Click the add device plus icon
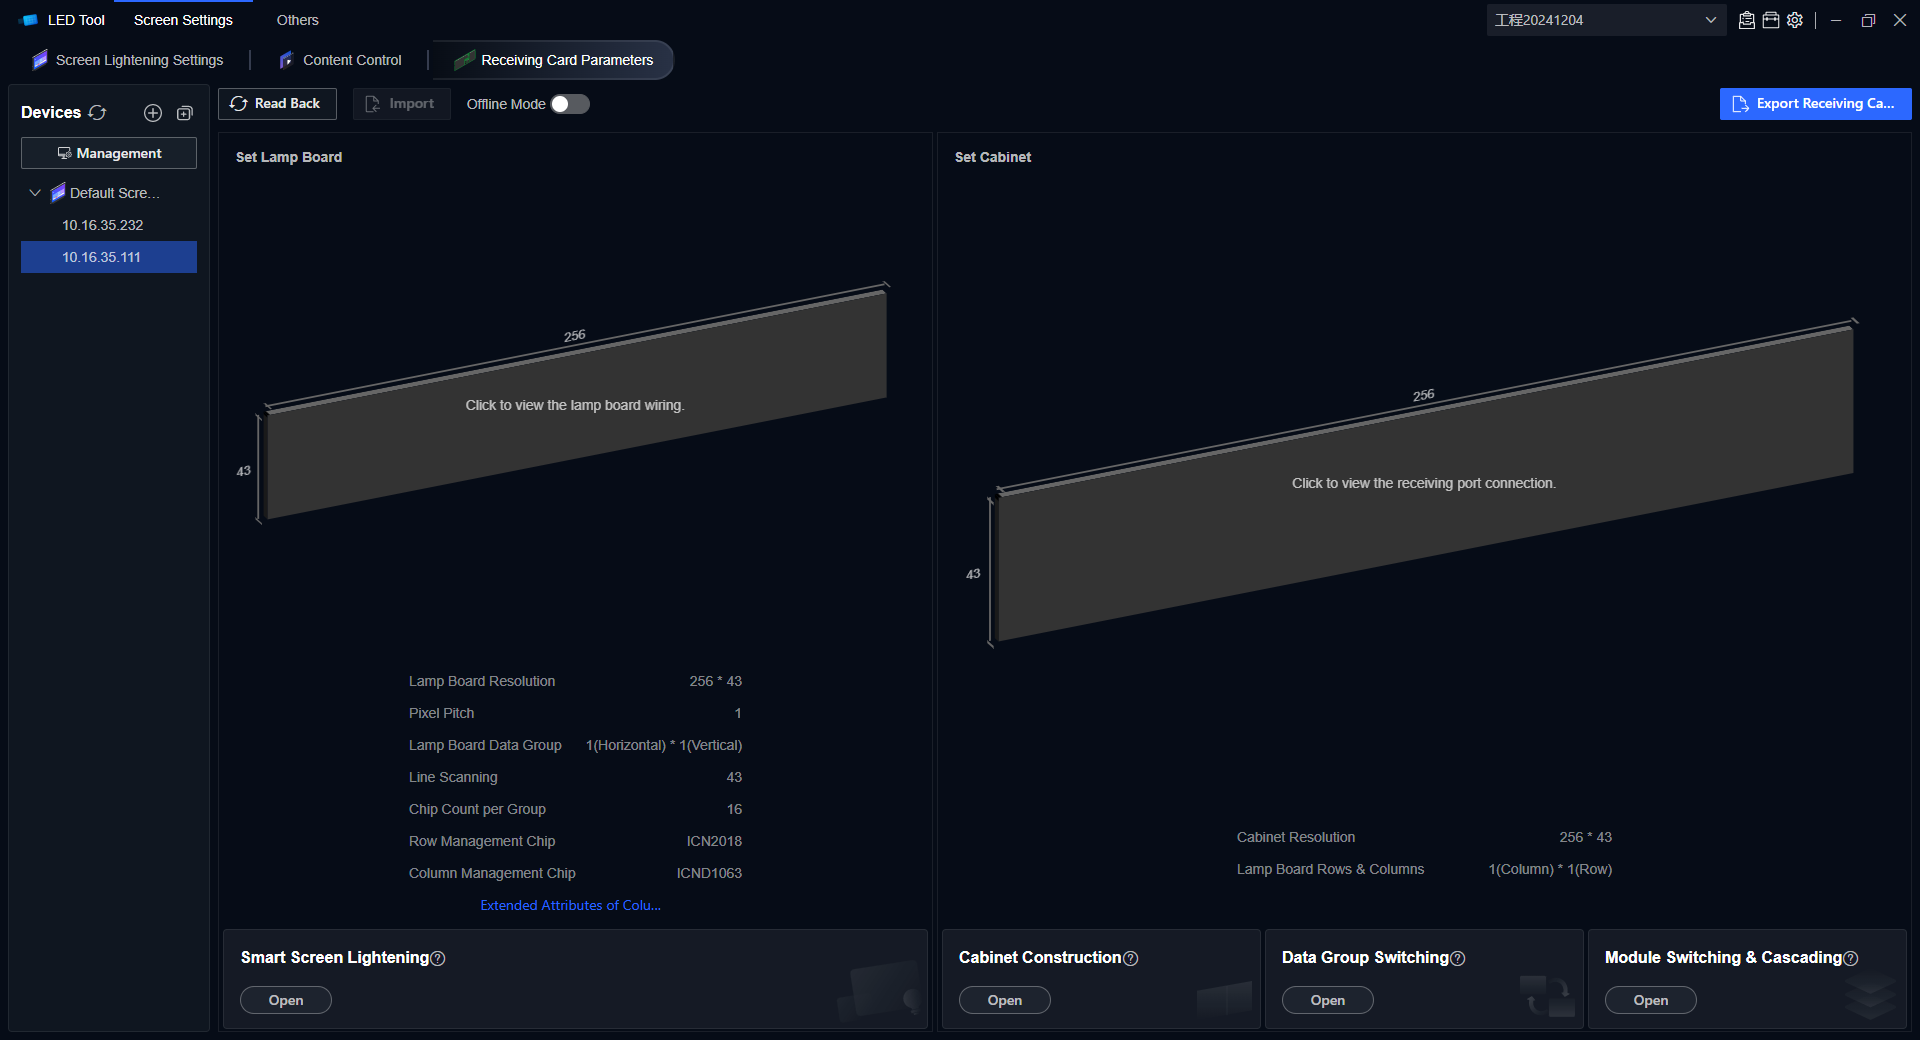Viewport: 1920px width, 1040px height. point(153,113)
